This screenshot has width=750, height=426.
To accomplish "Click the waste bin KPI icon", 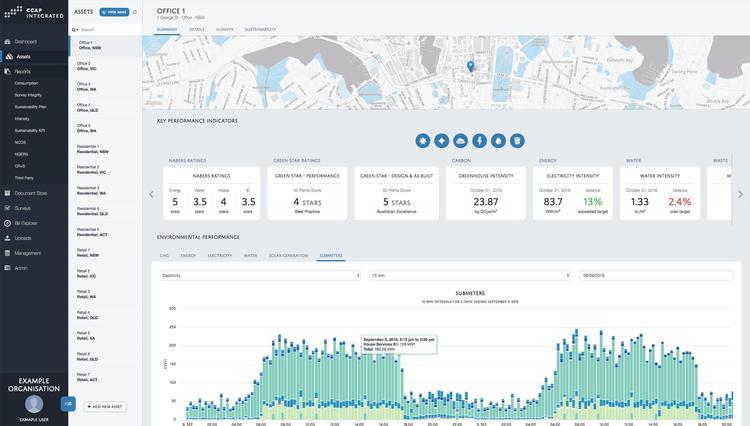I will tap(517, 141).
